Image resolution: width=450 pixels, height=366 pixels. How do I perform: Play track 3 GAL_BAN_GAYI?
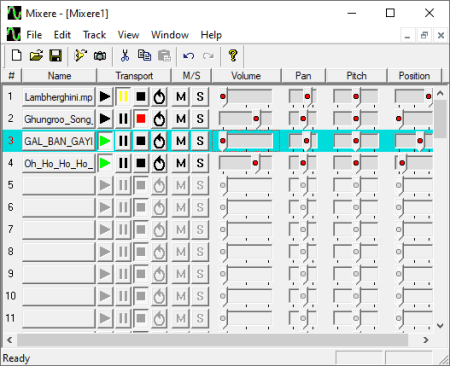[x=105, y=141]
